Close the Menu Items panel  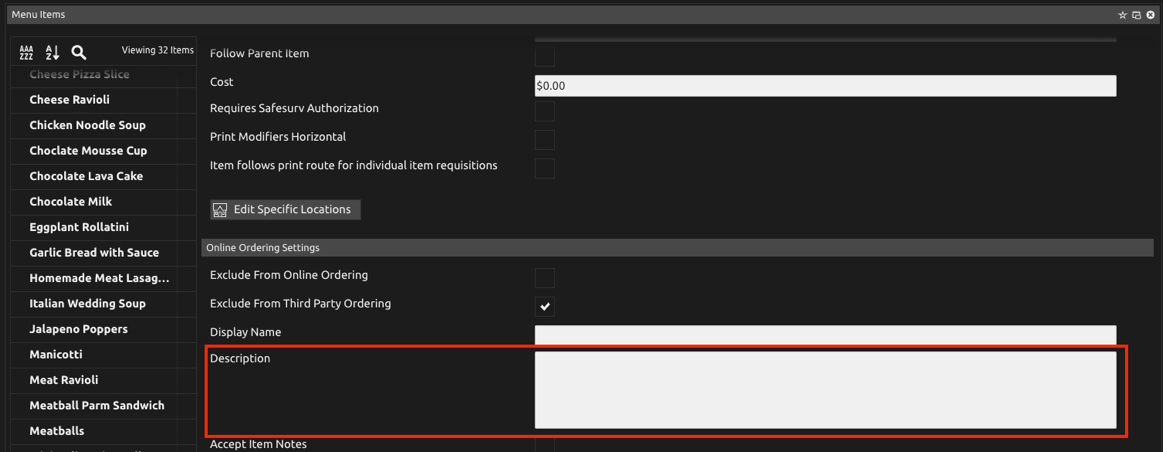pos(1150,15)
